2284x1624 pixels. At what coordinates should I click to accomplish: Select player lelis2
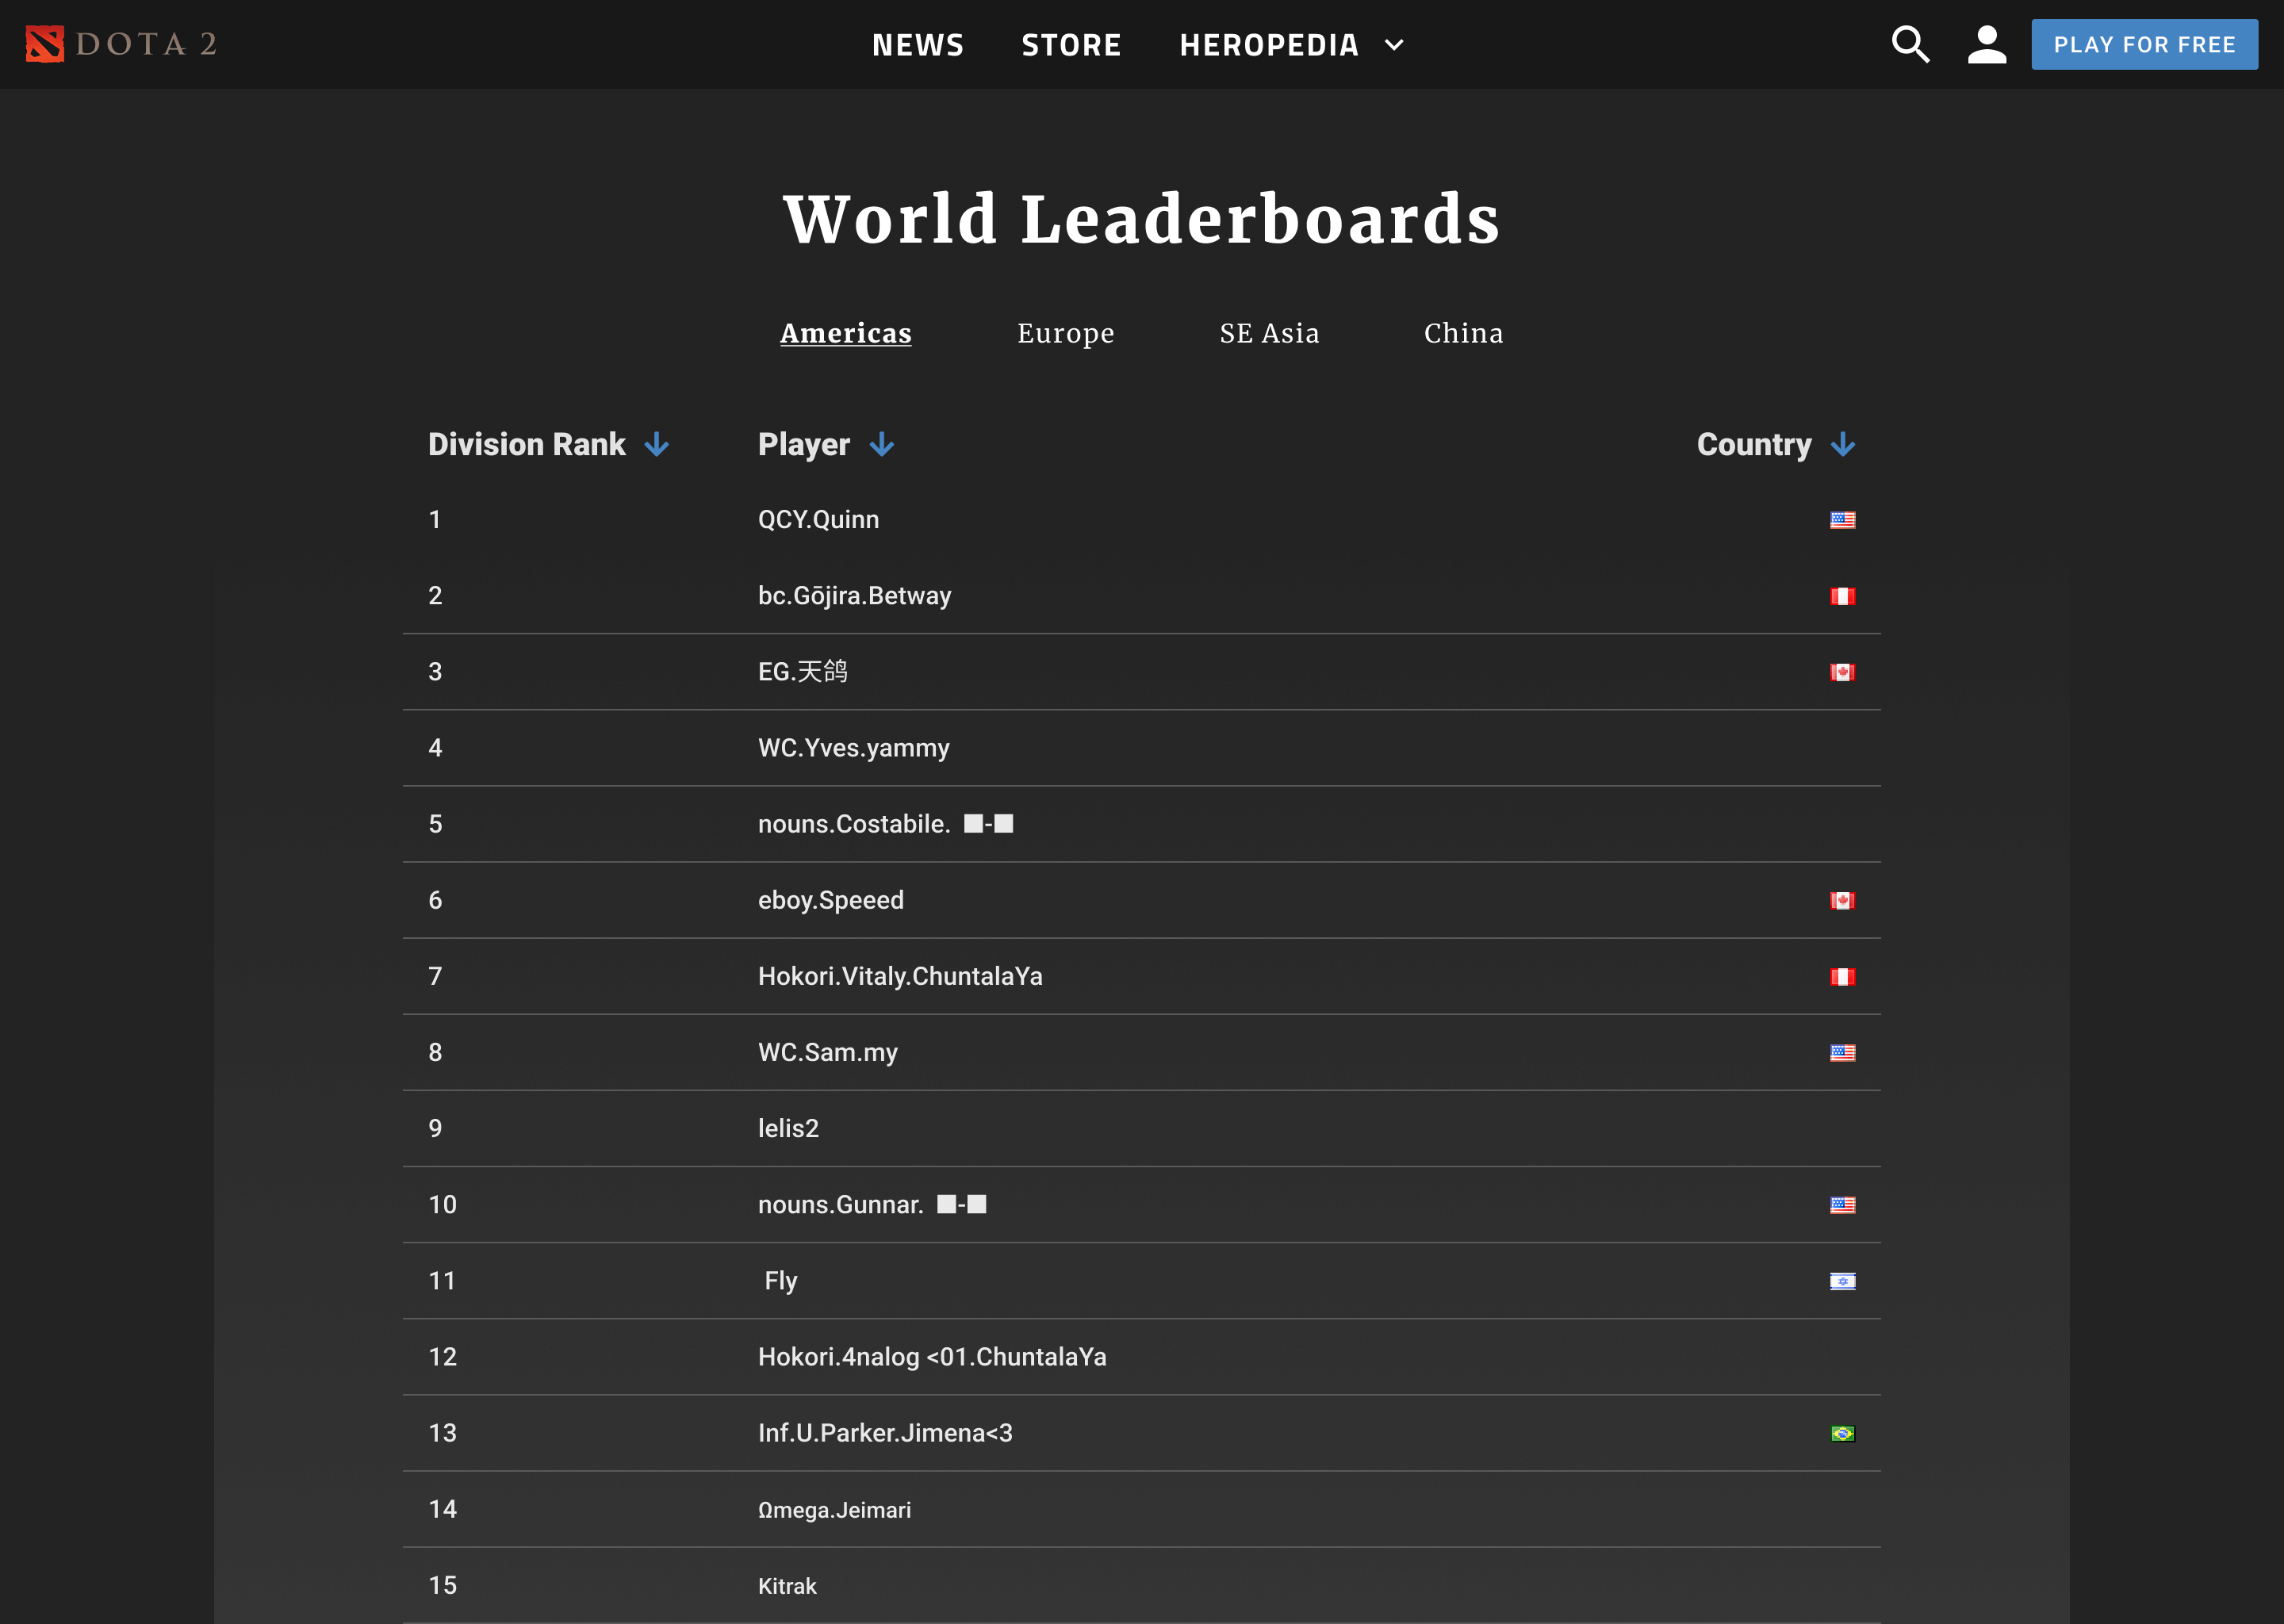(x=788, y=1128)
